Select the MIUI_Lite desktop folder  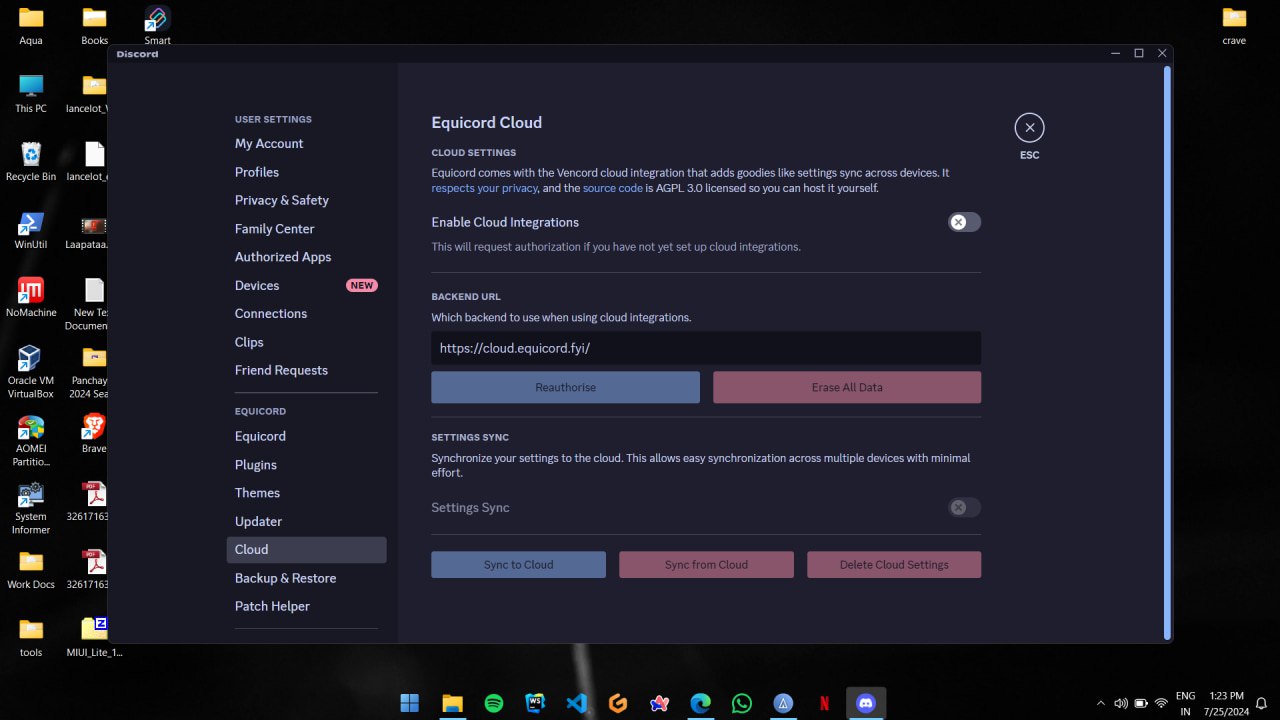(95, 637)
